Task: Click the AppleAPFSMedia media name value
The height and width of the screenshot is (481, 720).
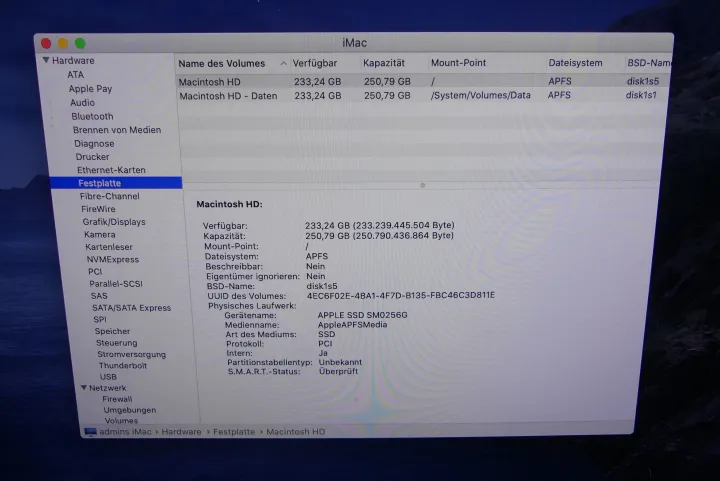Action: click(x=352, y=324)
